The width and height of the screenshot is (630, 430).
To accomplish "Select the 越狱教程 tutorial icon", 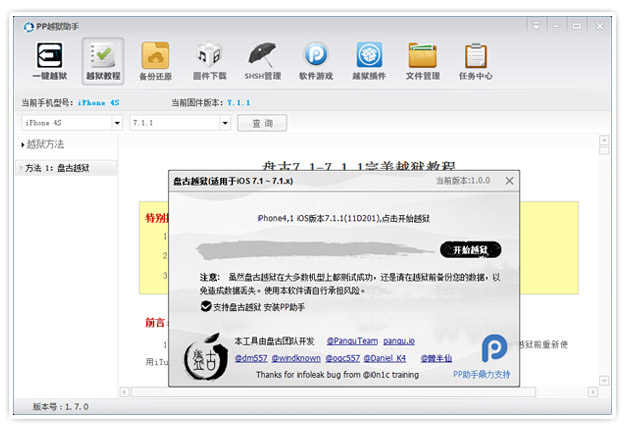I will (x=103, y=61).
